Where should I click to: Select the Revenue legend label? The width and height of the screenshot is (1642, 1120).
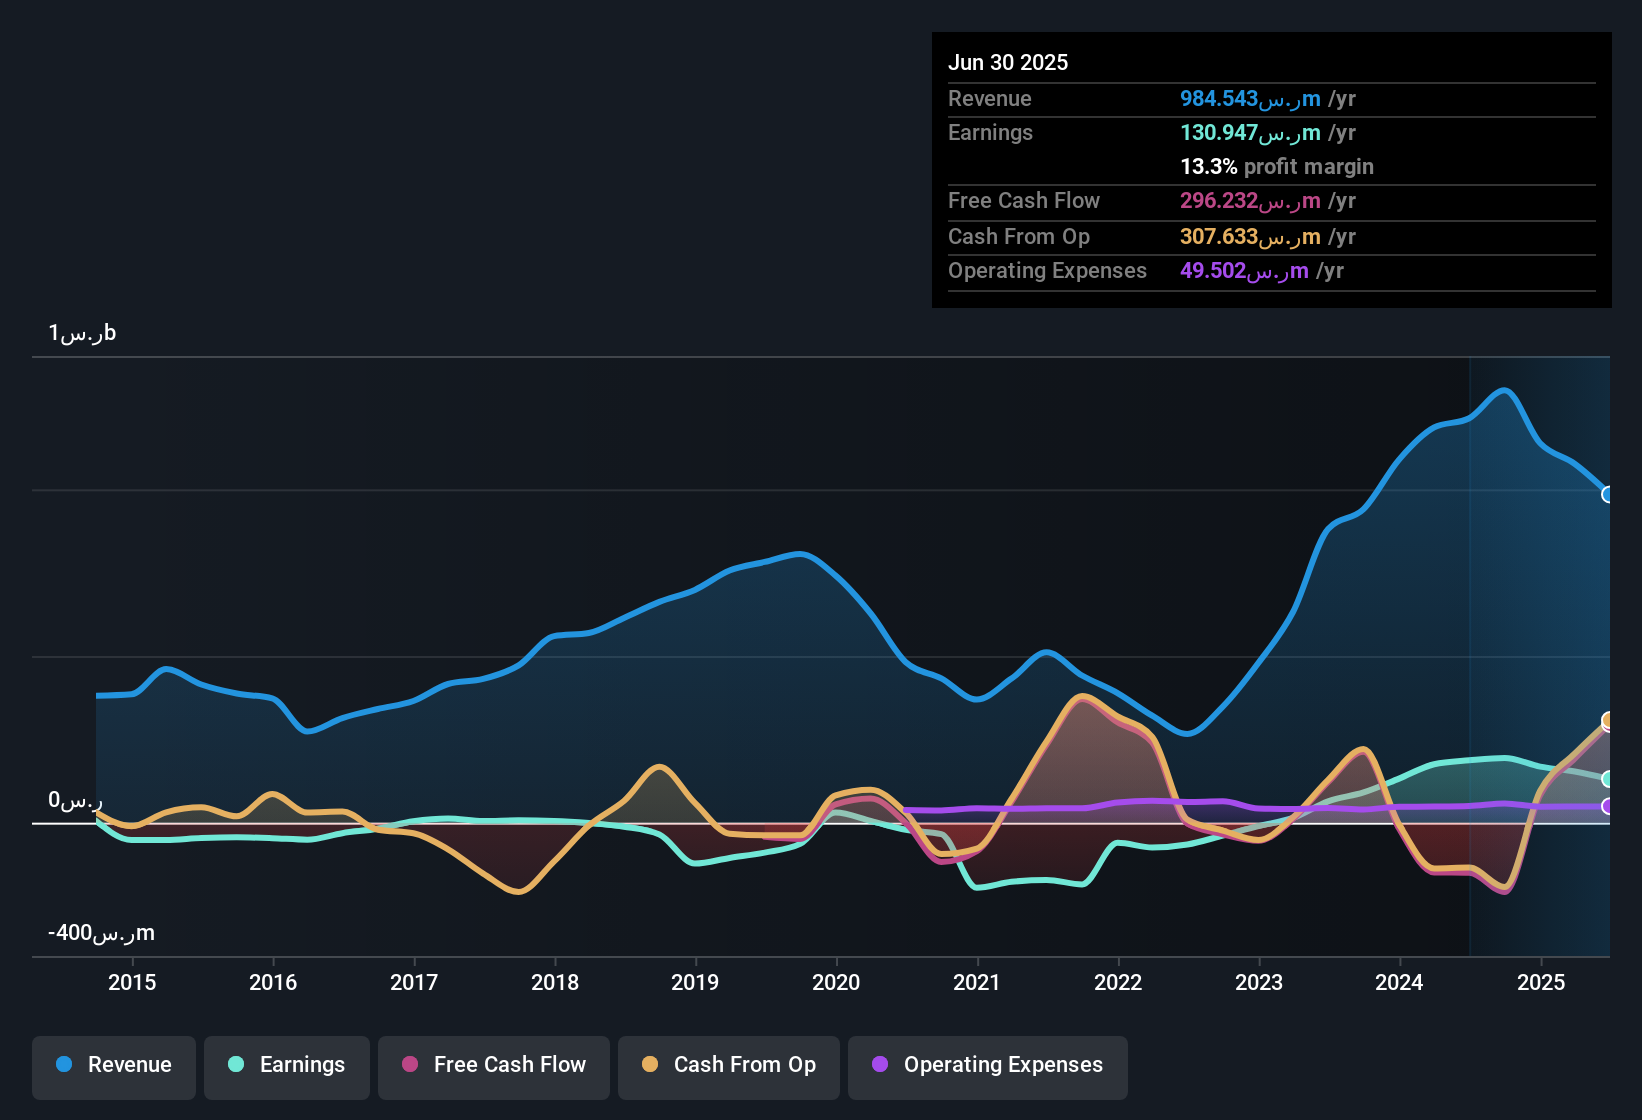pos(129,1065)
